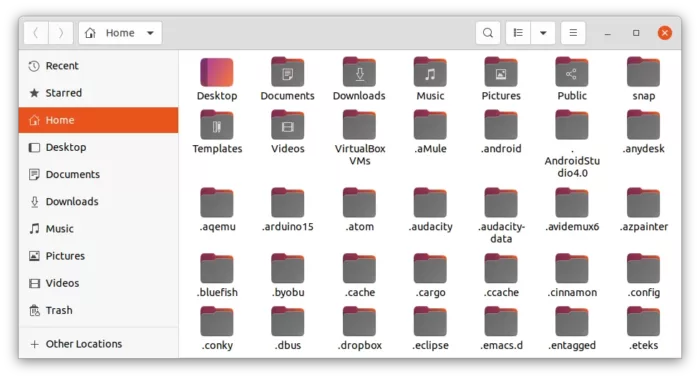Viewport: 700px width, 379px height.
Task: Open Desktop from the sidebar
Action: 98,147
